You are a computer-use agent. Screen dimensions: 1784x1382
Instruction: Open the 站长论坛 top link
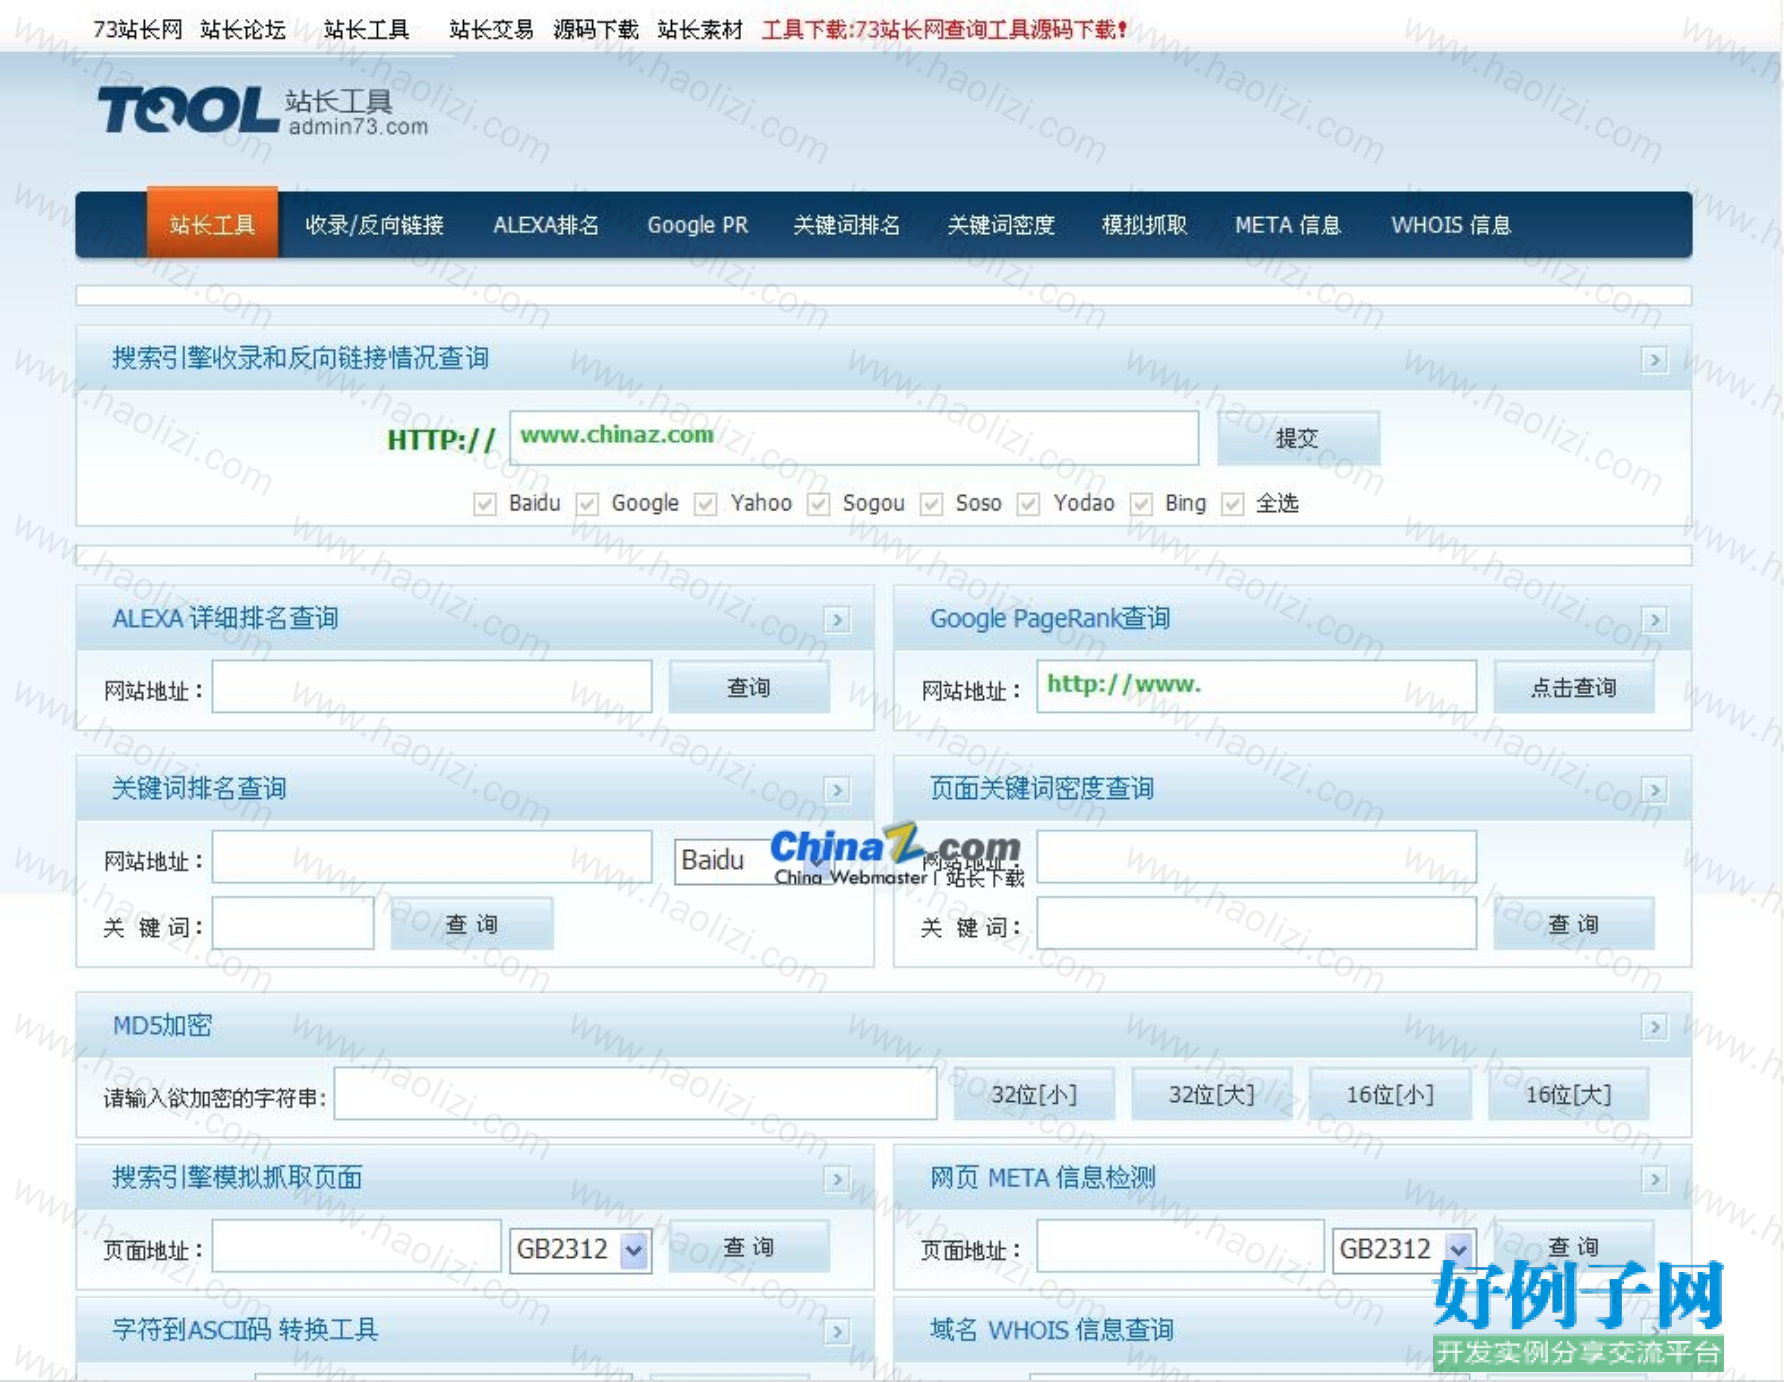pos(243,29)
